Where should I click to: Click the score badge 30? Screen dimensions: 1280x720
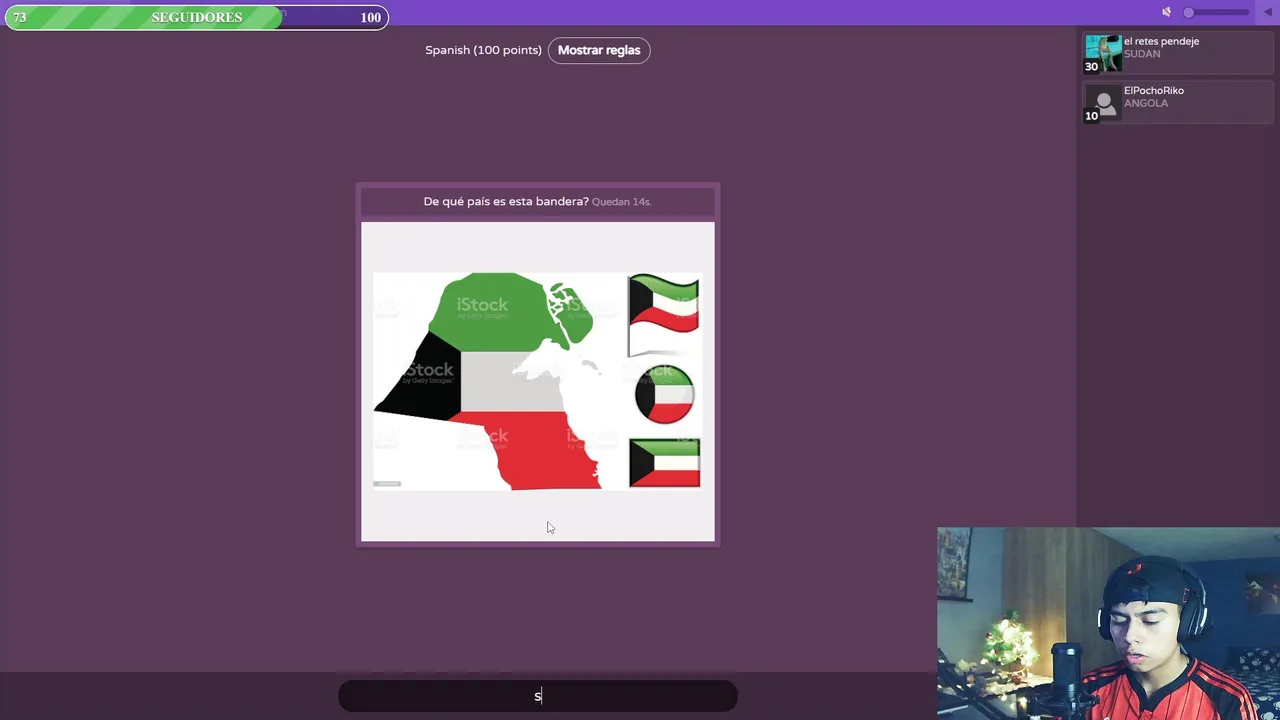pyautogui.click(x=1091, y=67)
